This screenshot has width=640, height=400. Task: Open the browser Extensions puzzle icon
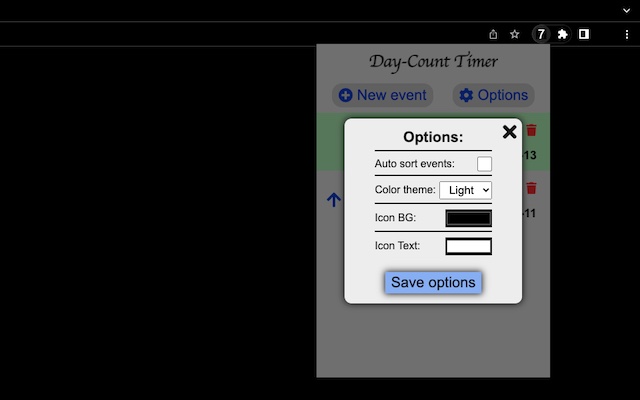[x=562, y=34]
